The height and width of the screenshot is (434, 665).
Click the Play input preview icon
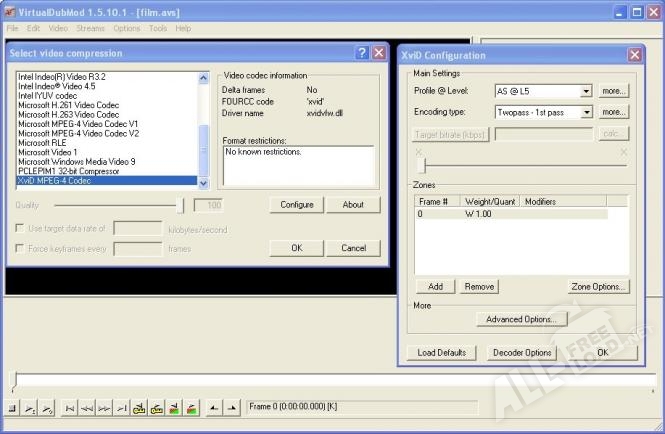[x=29, y=408]
